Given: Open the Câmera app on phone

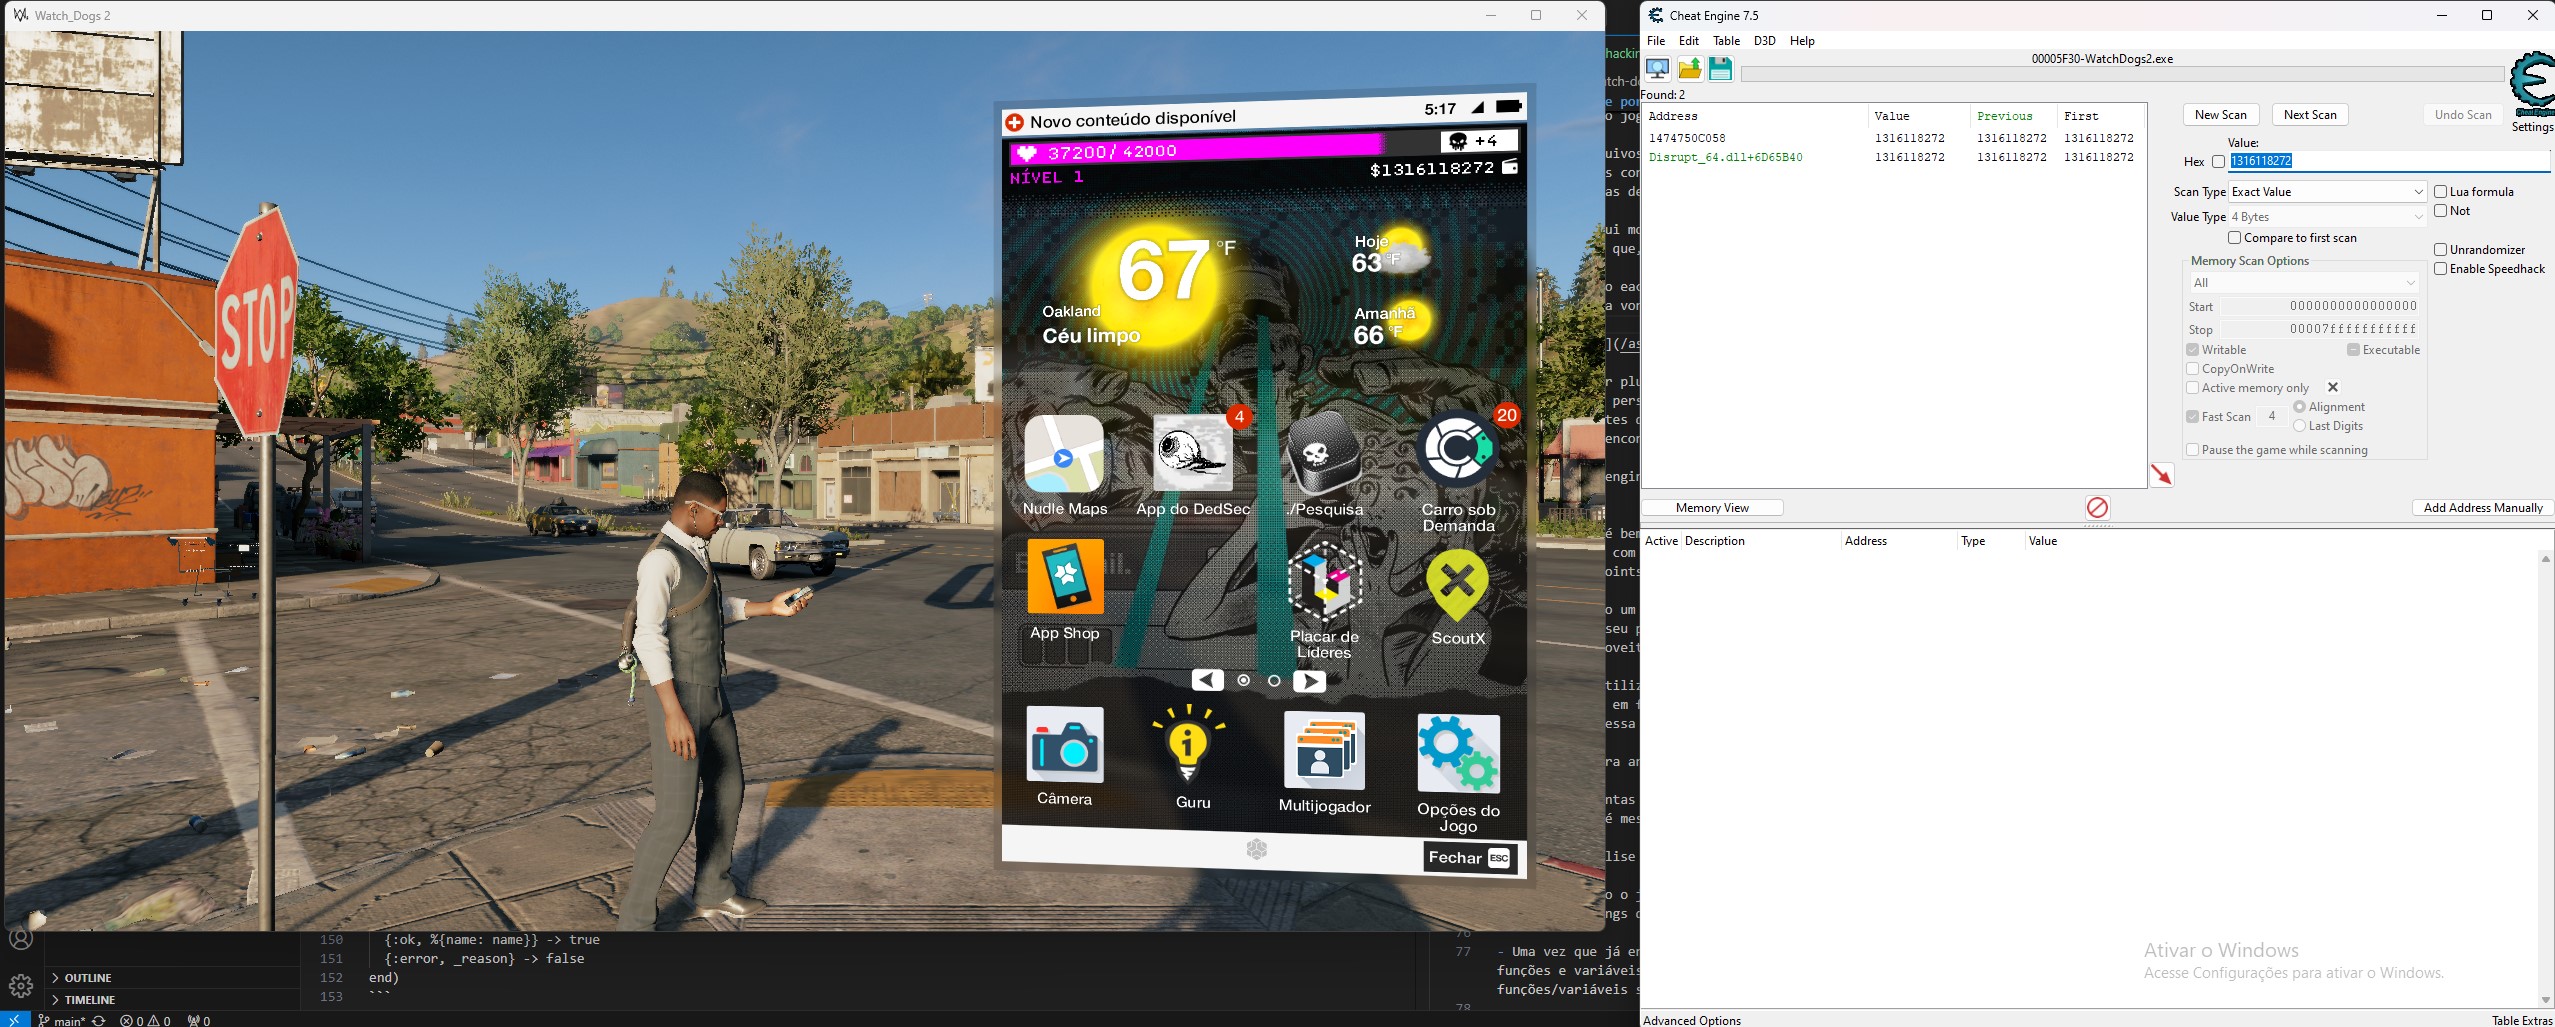Looking at the screenshot, I should pyautogui.click(x=1064, y=745).
